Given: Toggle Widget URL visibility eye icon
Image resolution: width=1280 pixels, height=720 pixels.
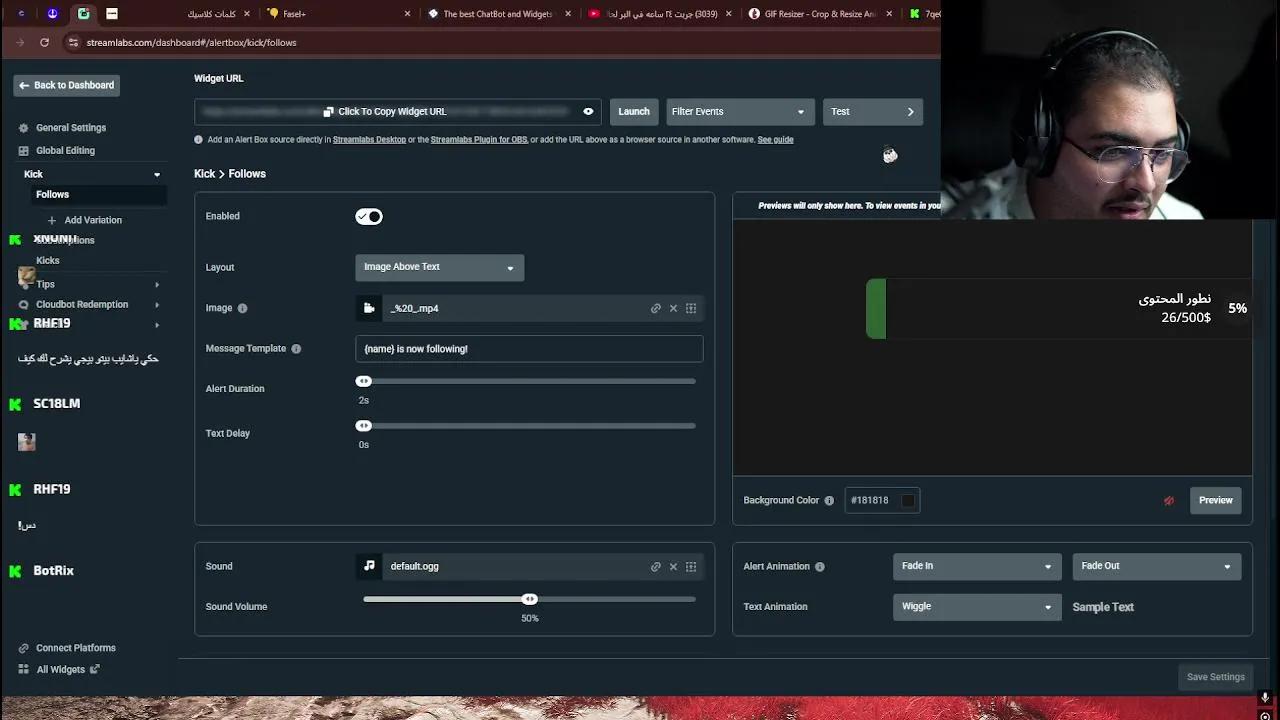Looking at the screenshot, I should tap(588, 112).
